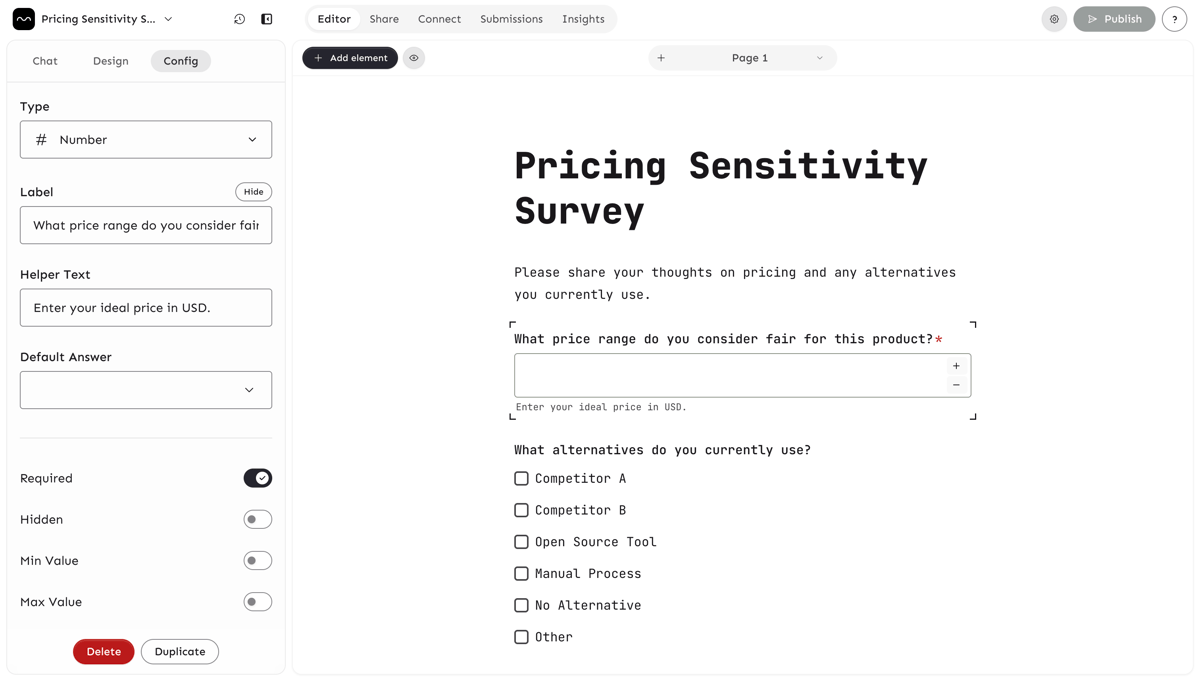This screenshot has width=1200, height=681.
Task: Enable the Min Value toggle
Action: (x=258, y=561)
